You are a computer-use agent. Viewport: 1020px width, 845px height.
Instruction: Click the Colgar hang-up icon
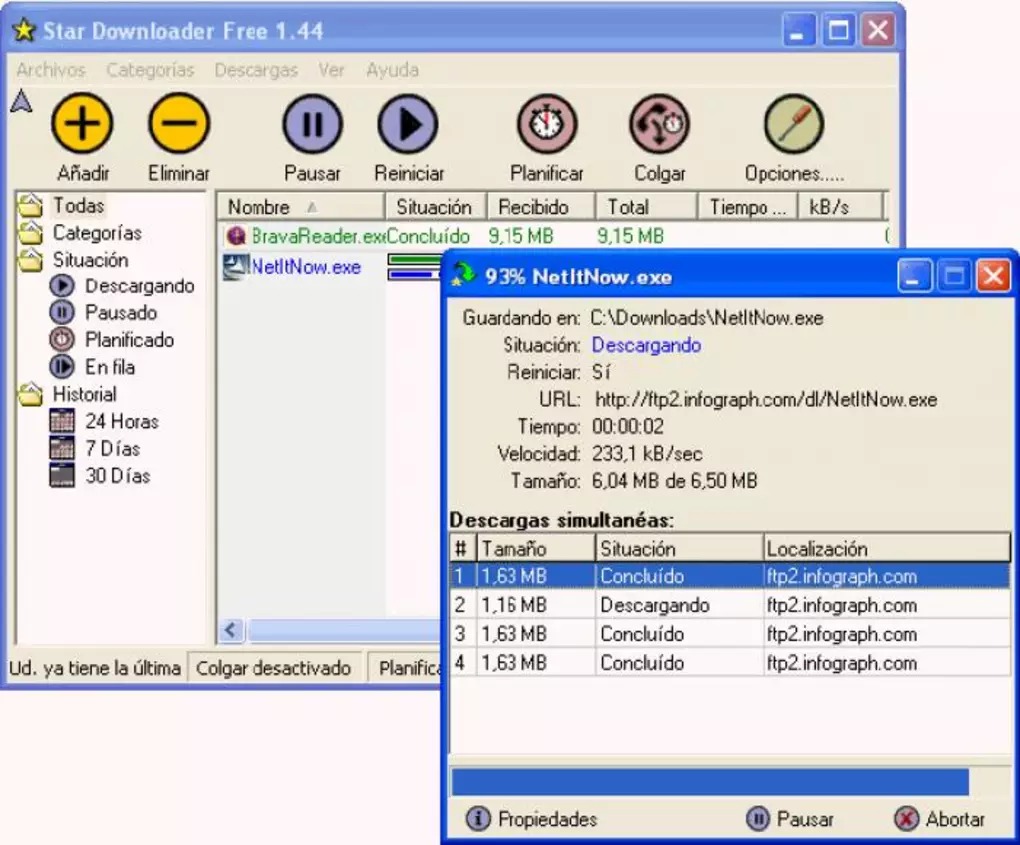click(660, 124)
